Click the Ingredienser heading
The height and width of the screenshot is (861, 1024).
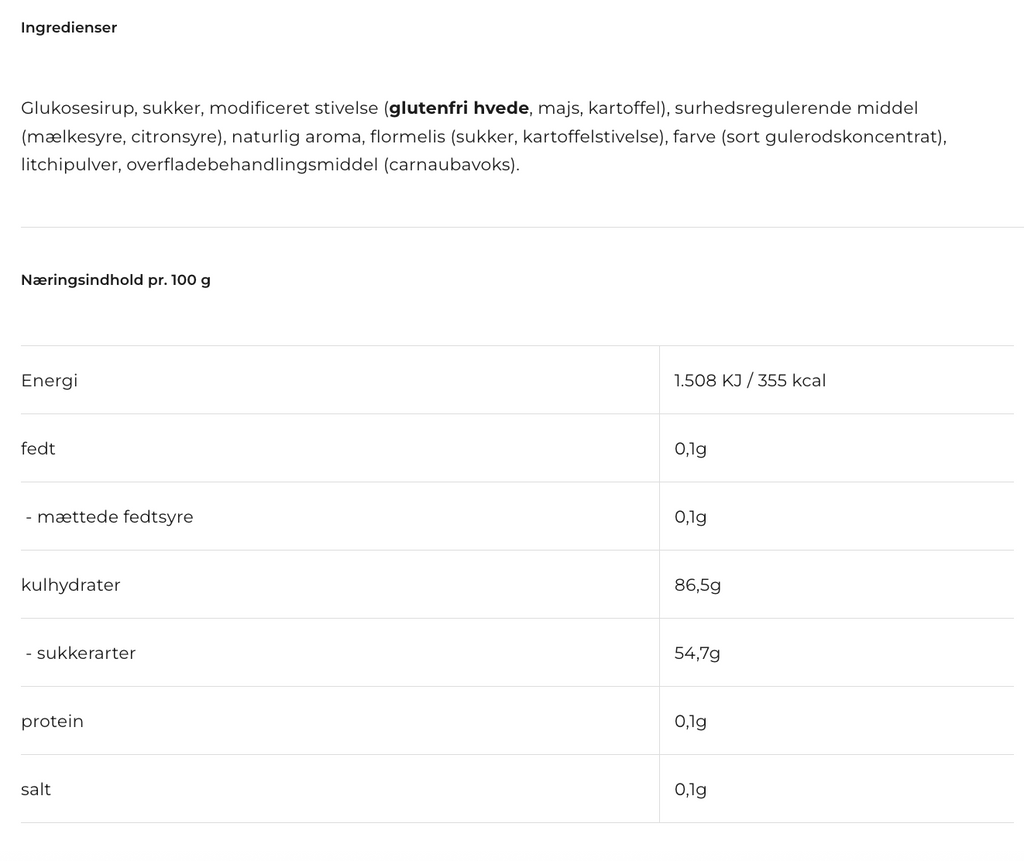click(69, 27)
